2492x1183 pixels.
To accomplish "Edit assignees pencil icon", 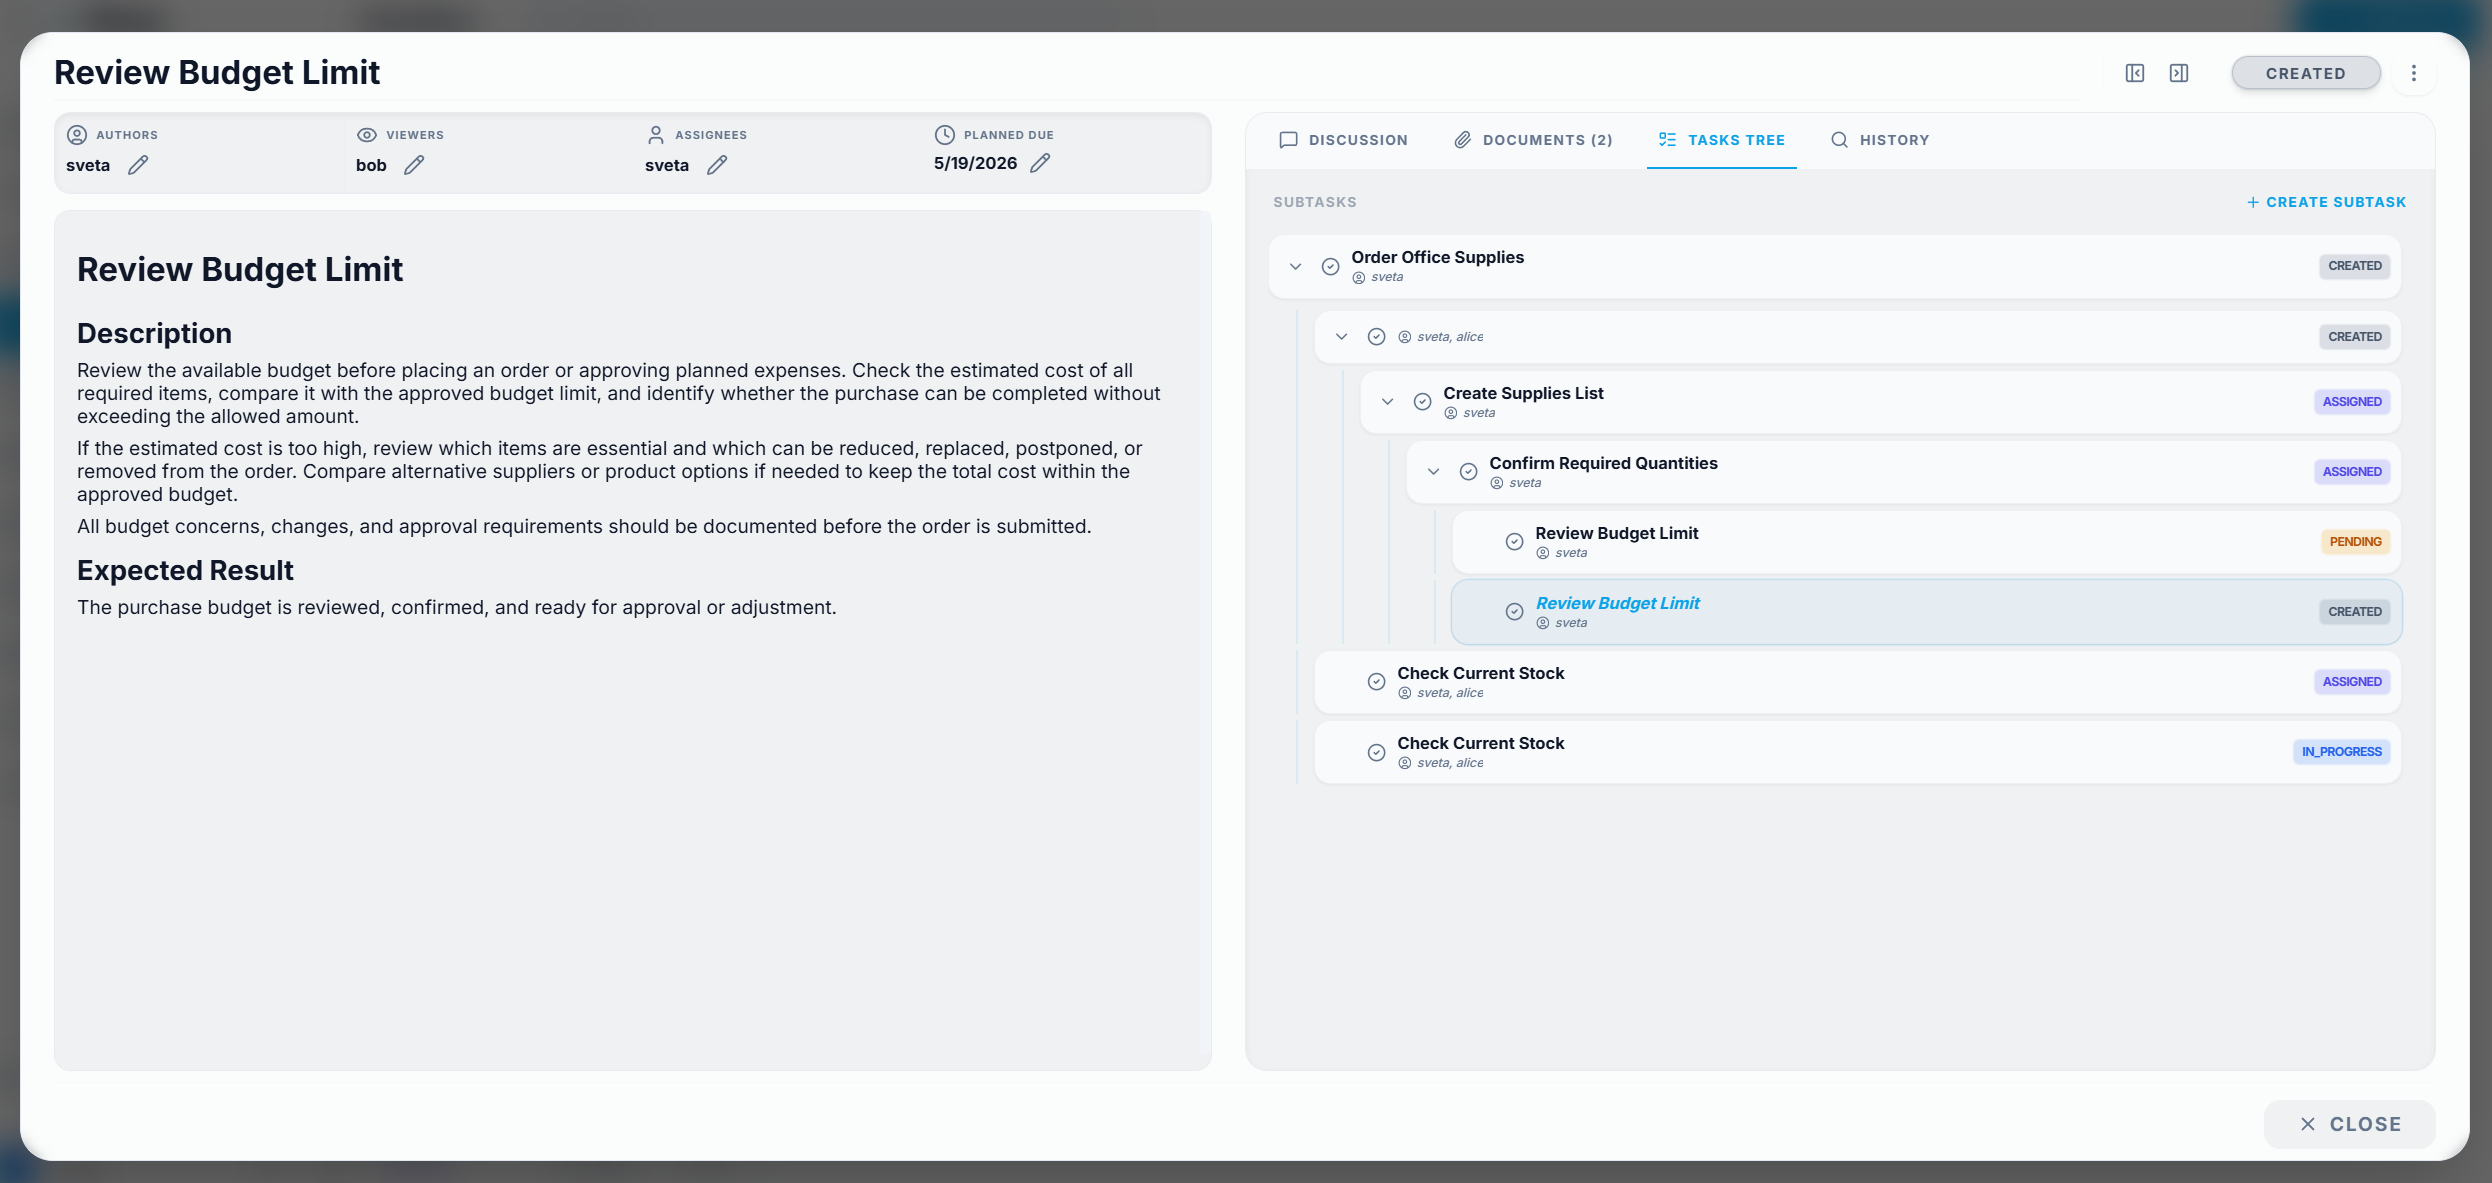I will pyautogui.click(x=717, y=165).
